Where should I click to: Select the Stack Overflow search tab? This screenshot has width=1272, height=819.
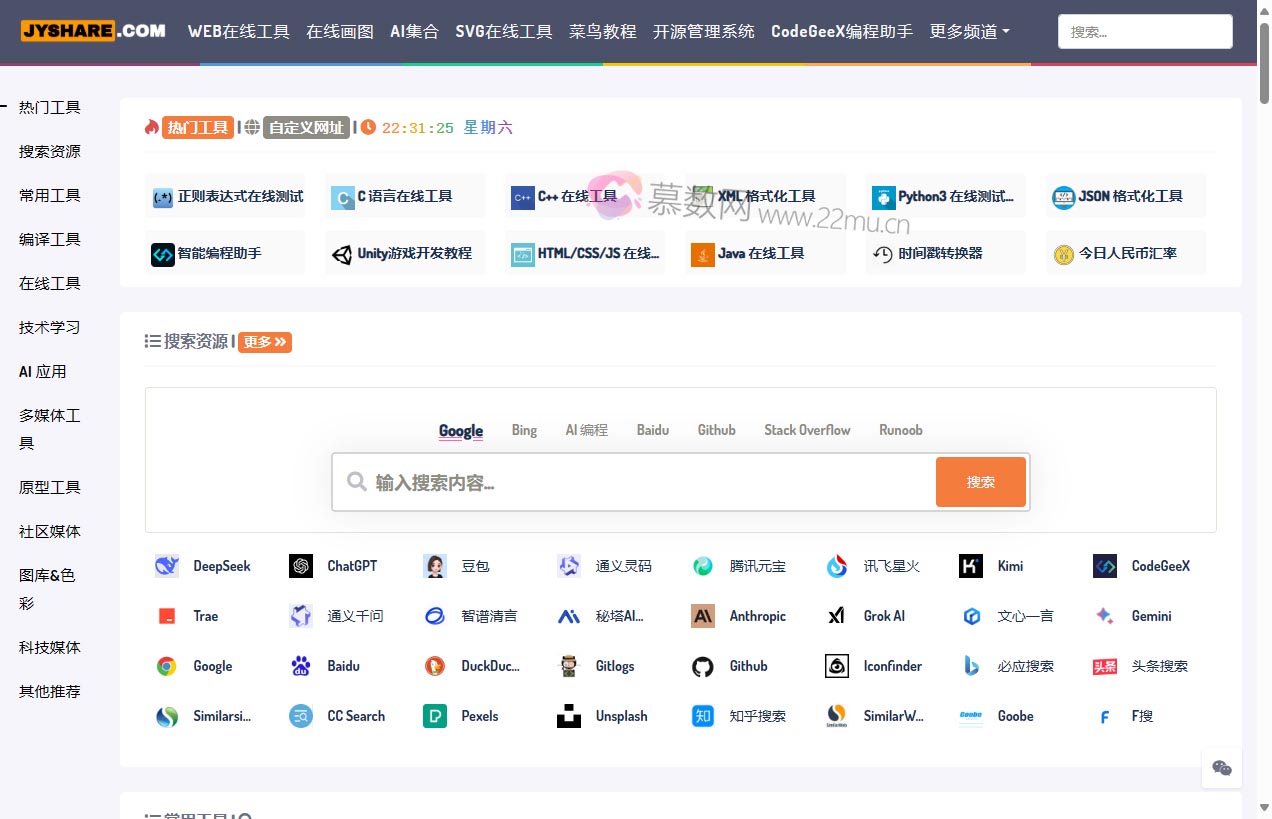point(807,430)
